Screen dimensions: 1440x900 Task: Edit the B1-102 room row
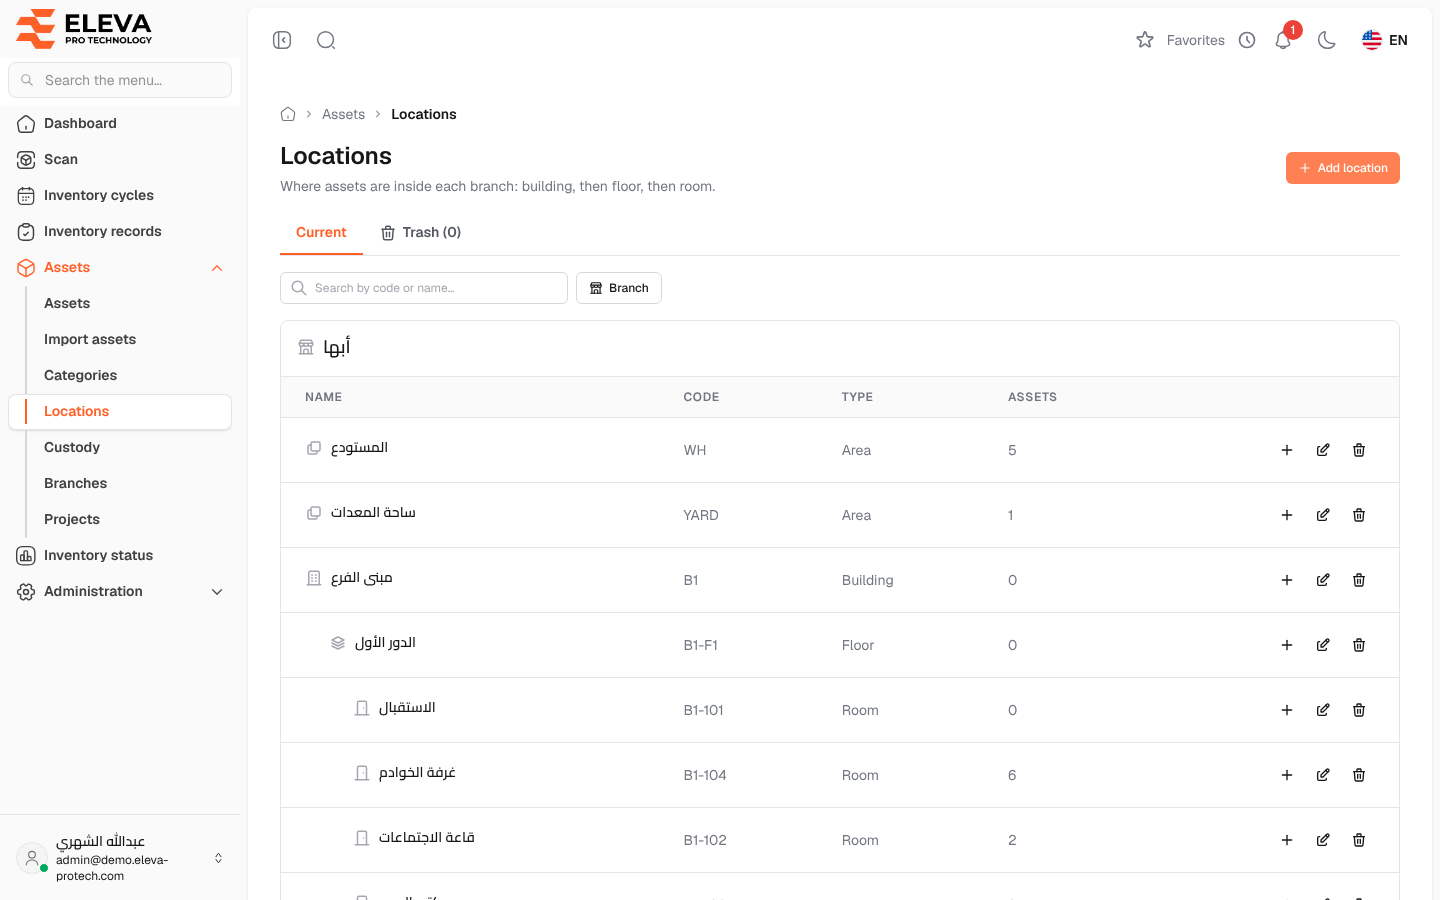[1323, 840]
